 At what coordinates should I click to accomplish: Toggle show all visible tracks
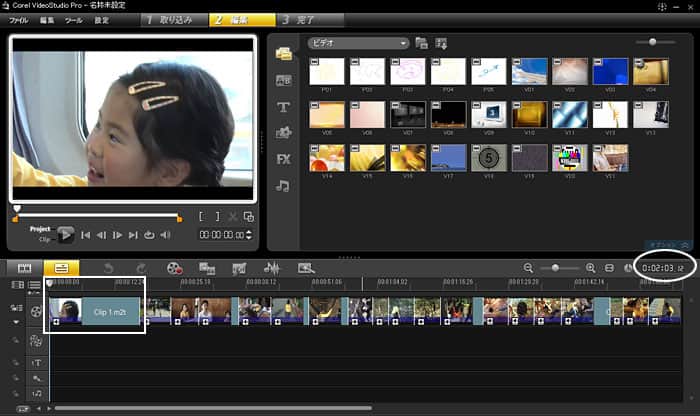[17, 285]
